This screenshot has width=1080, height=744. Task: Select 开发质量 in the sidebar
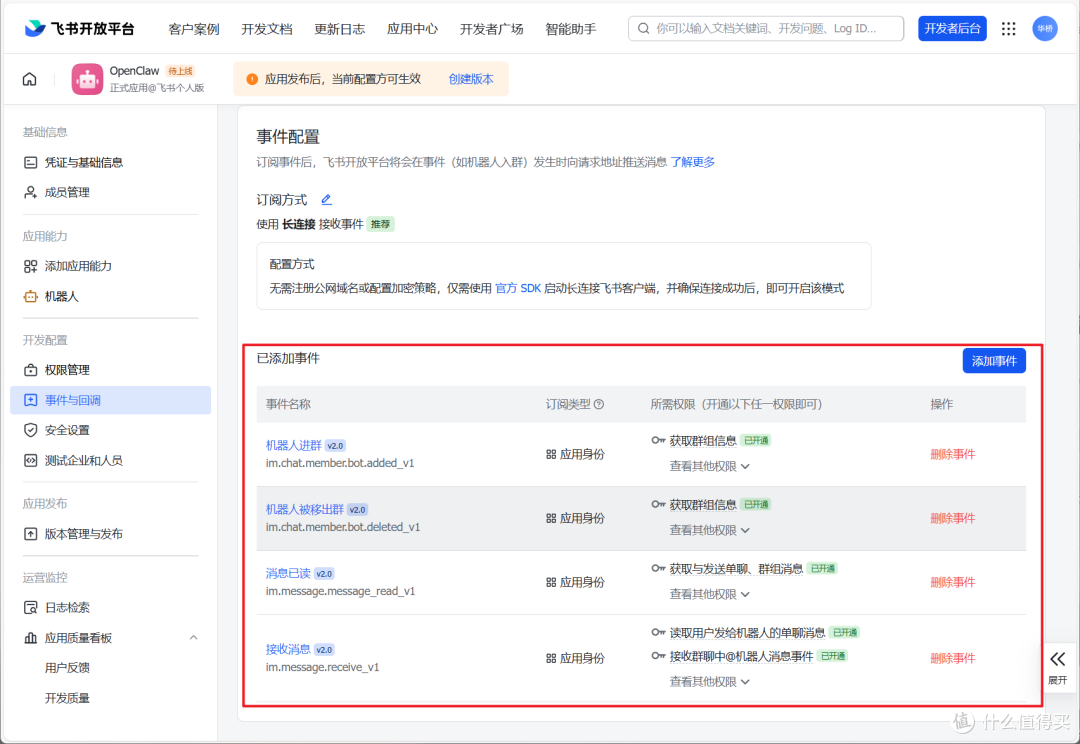pos(67,699)
